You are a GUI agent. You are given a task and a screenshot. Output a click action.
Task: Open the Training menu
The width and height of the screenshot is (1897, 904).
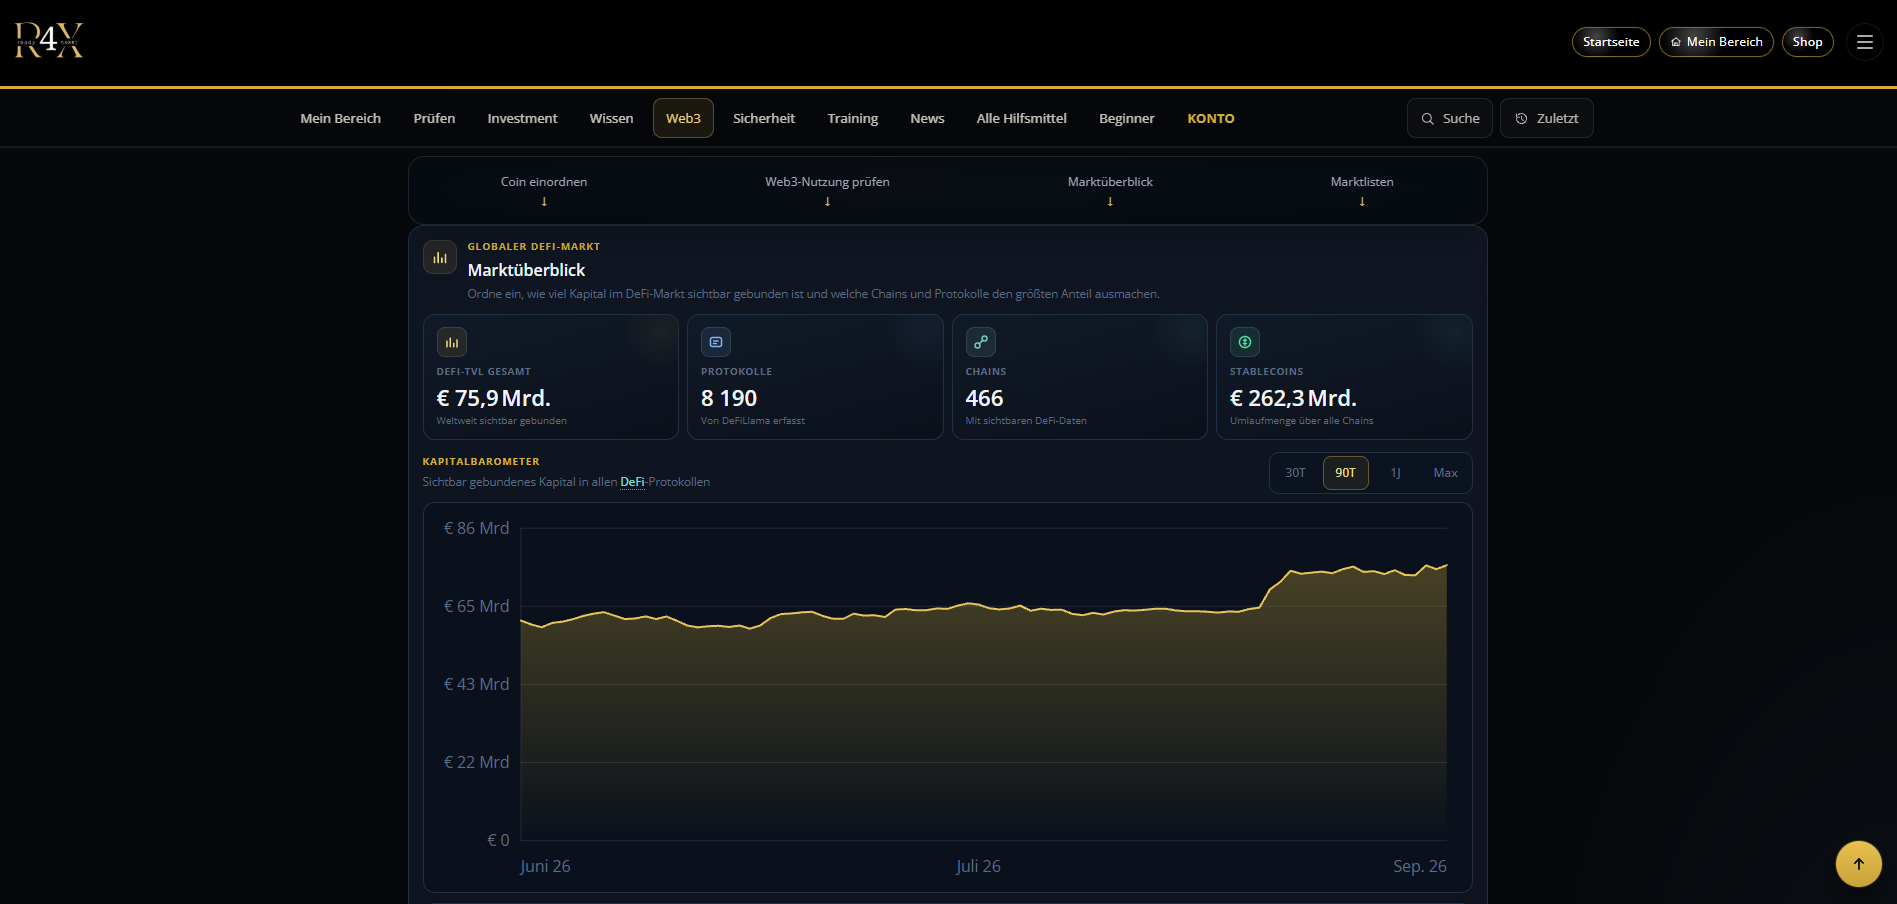coord(853,118)
